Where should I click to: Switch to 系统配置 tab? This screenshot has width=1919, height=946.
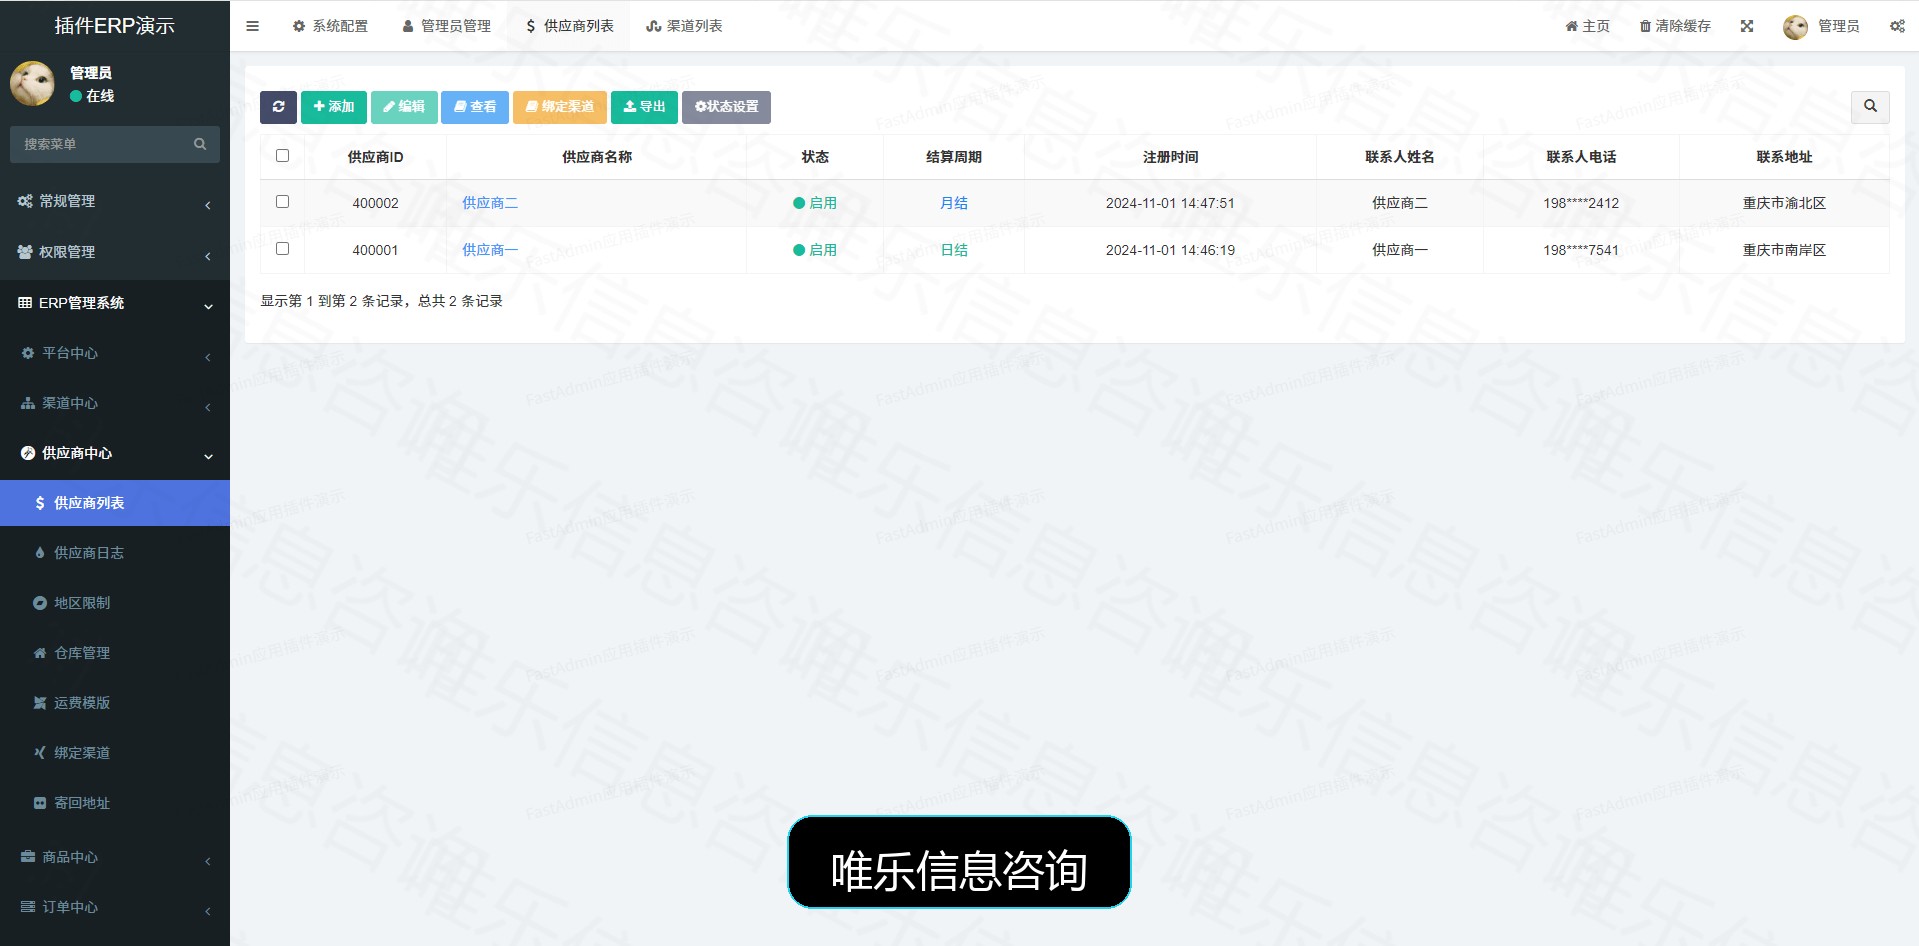coord(330,26)
